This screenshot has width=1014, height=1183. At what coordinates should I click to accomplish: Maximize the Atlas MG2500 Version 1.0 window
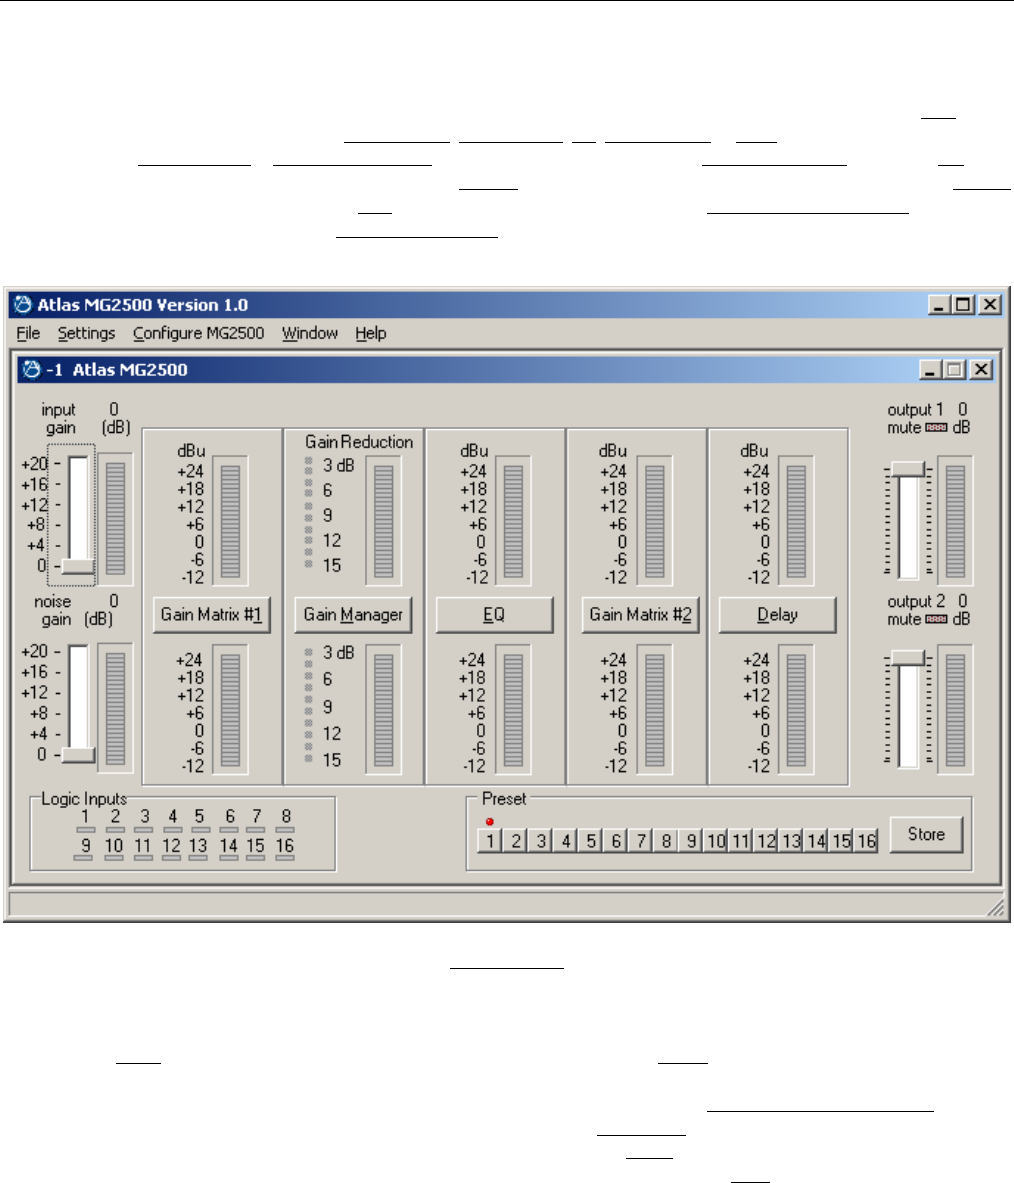(963, 305)
